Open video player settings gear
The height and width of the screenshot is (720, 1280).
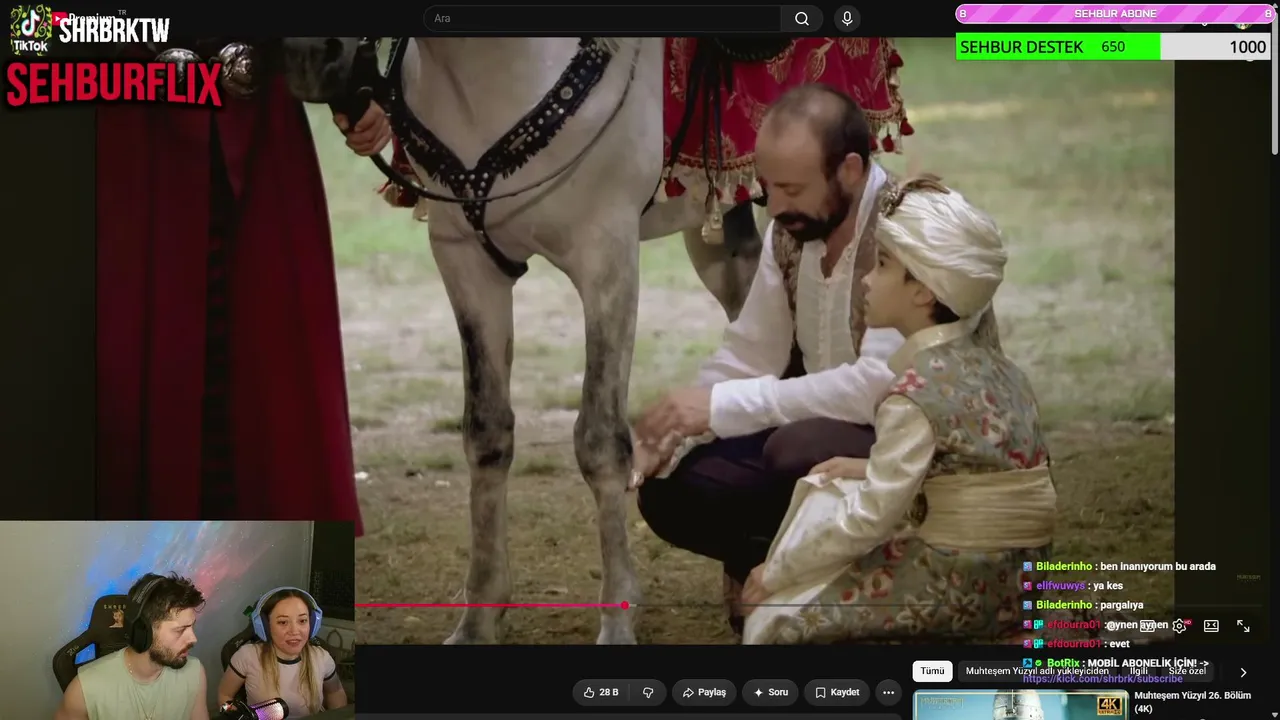(1179, 626)
